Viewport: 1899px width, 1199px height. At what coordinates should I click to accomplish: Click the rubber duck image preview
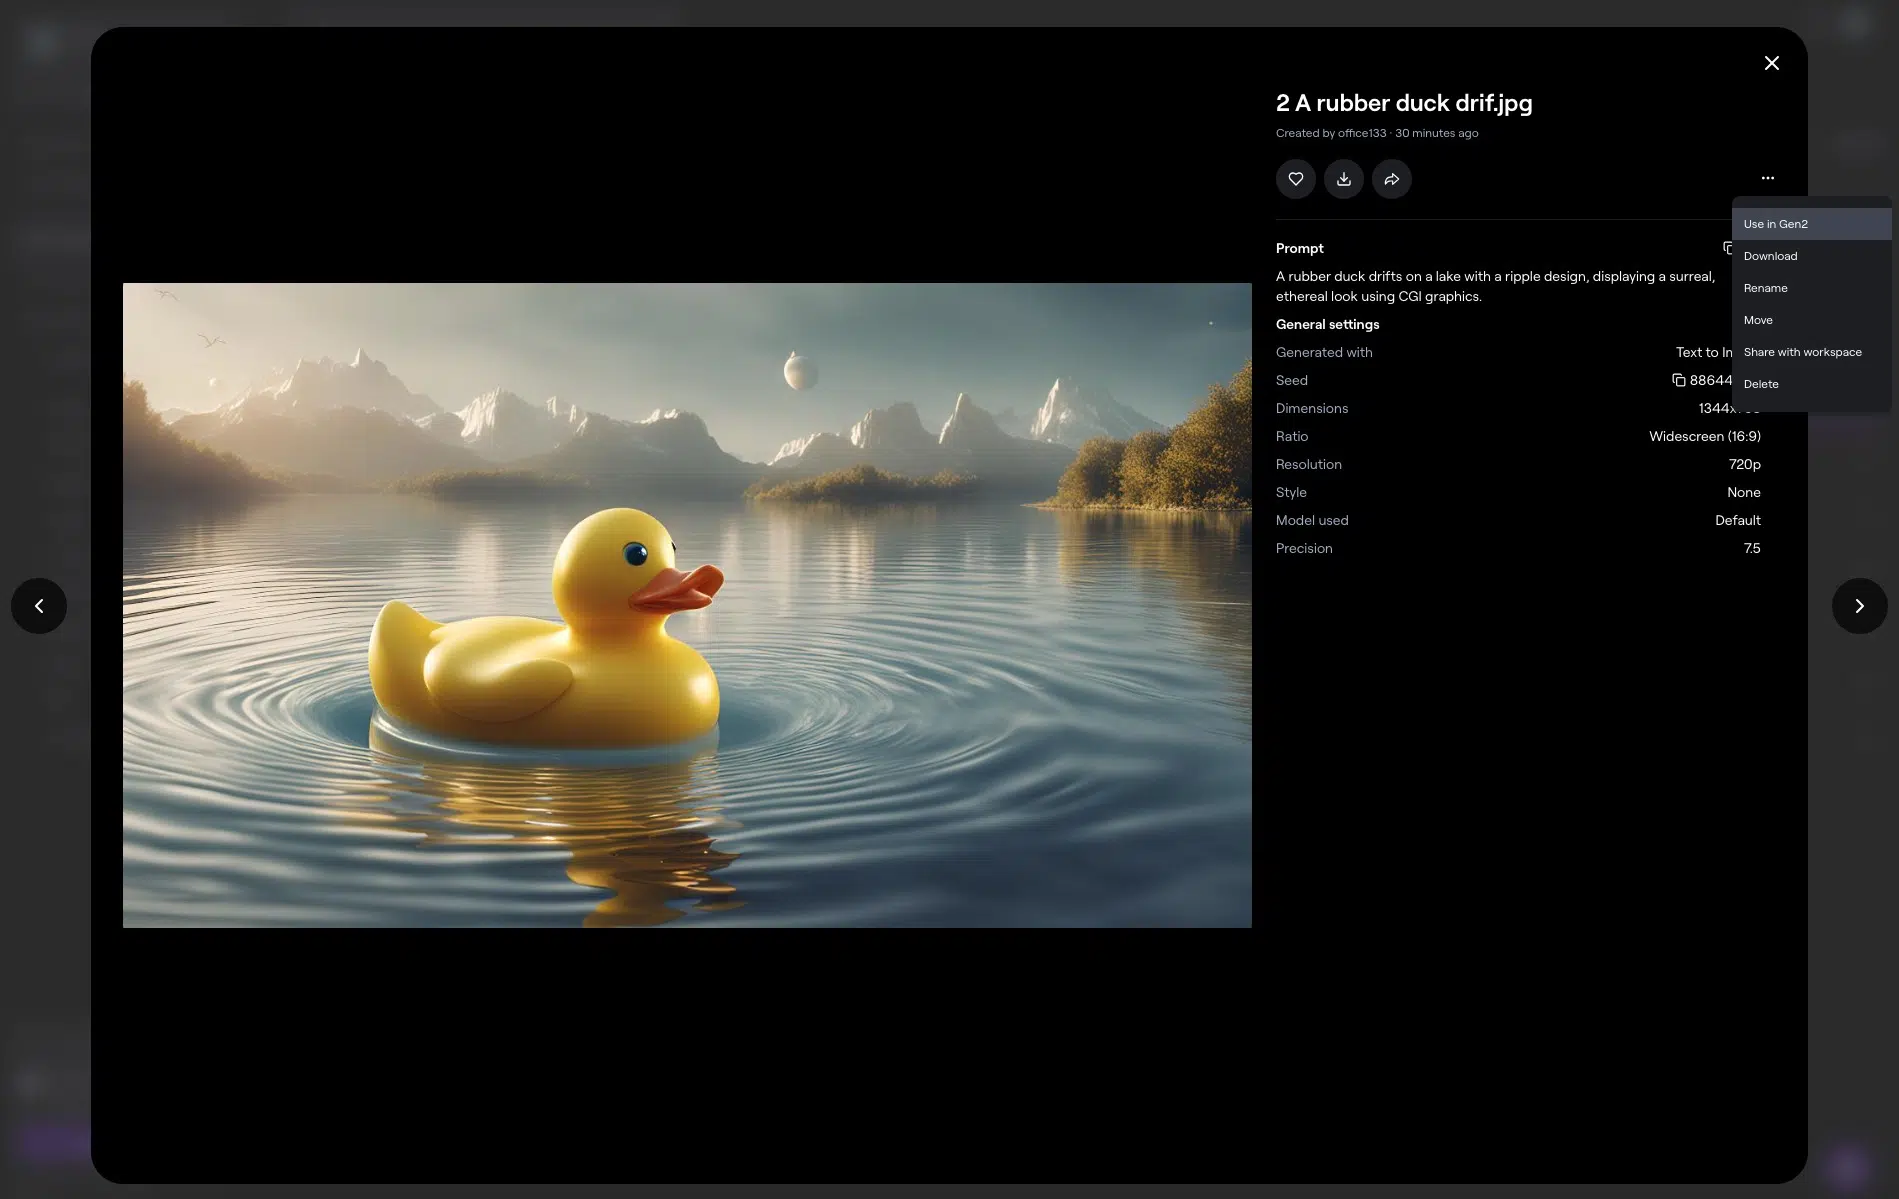(x=687, y=605)
